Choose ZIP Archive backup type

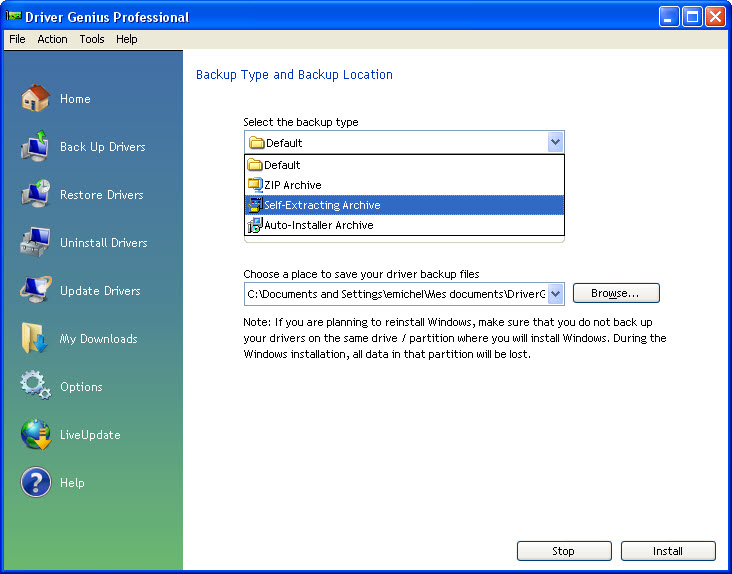(404, 185)
